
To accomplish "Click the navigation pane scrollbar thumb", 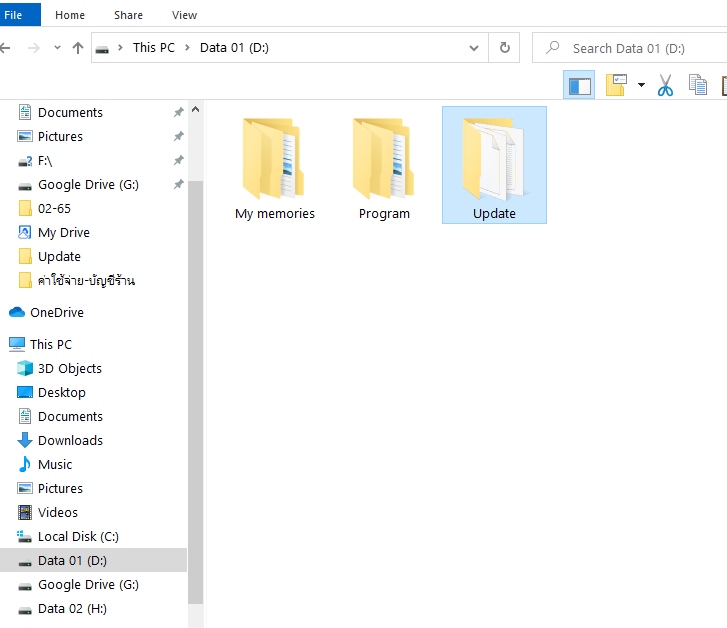I will [x=196, y=392].
